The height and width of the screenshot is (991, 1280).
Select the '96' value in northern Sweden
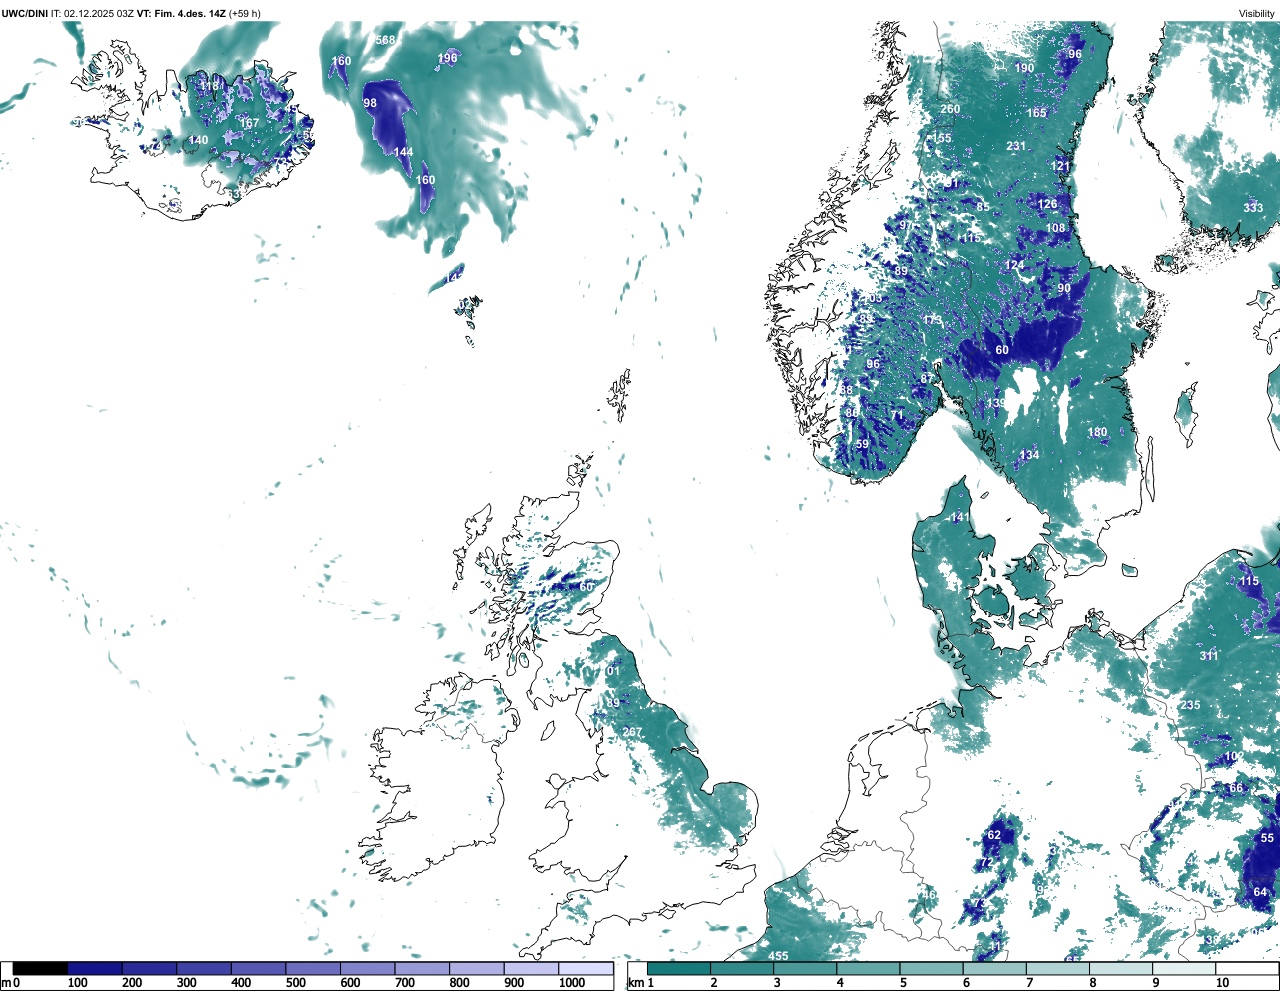pos(1075,54)
